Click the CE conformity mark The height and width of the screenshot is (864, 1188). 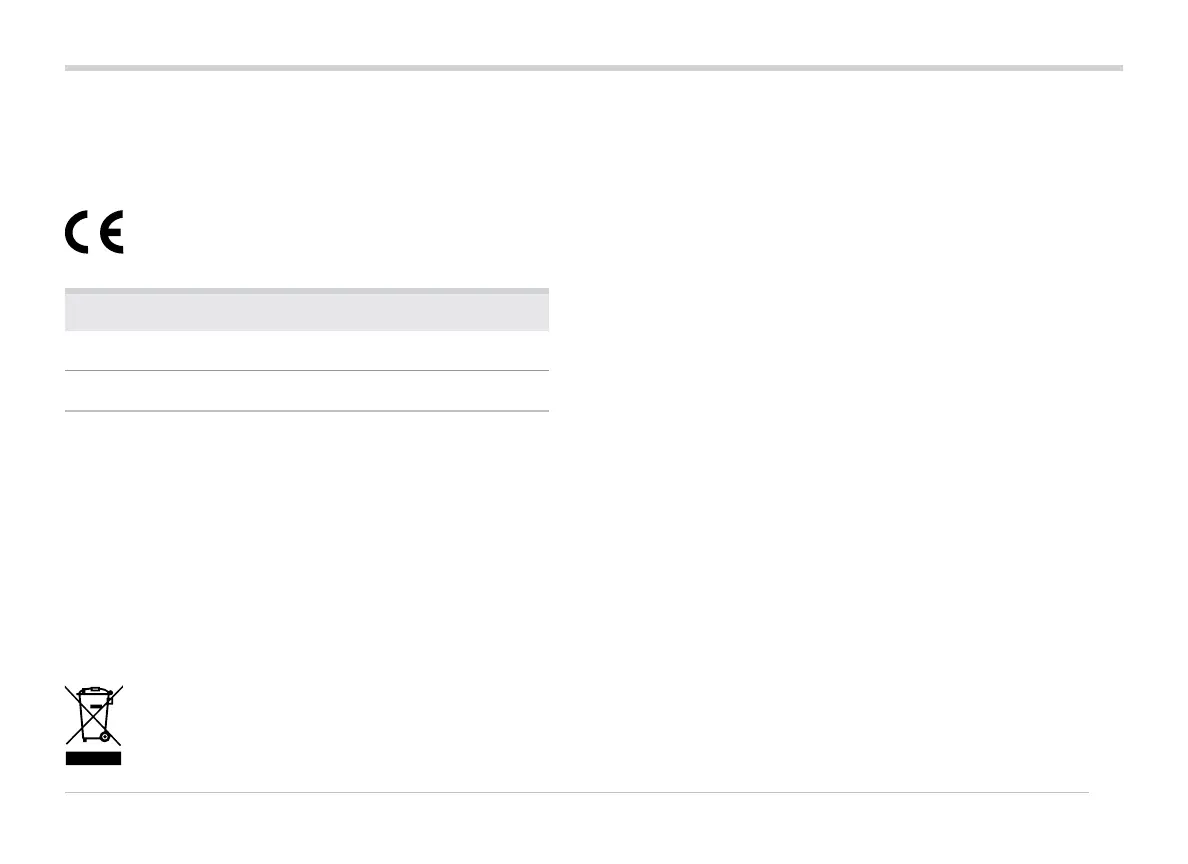[x=94, y=232]
